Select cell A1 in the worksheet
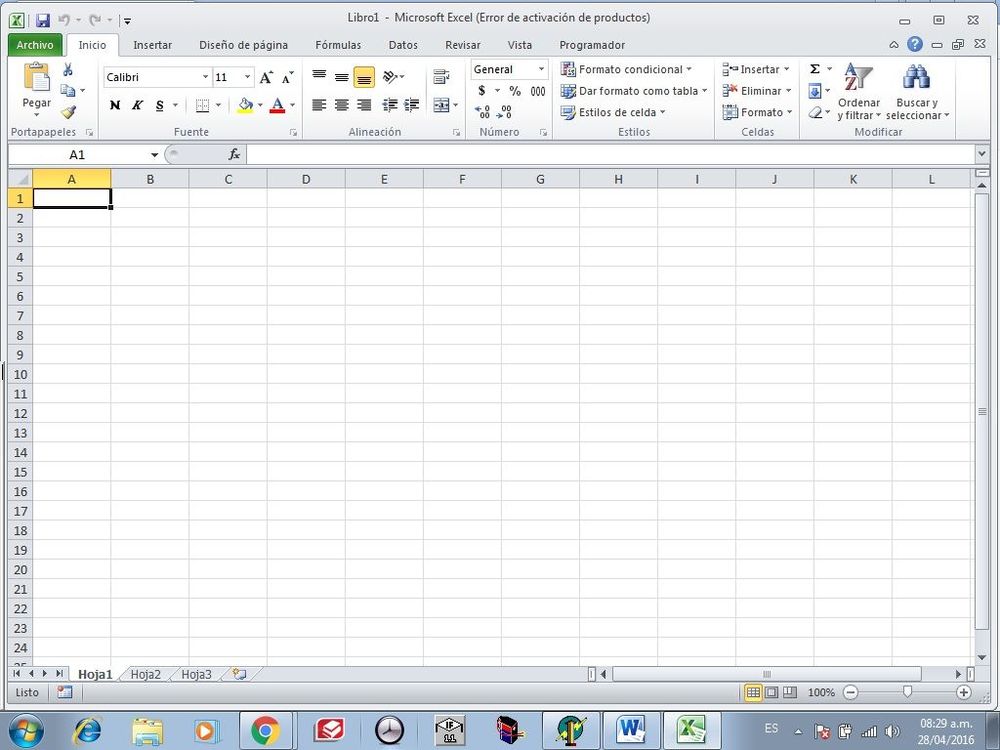1000x750 pixels. [x=72, y=198]
